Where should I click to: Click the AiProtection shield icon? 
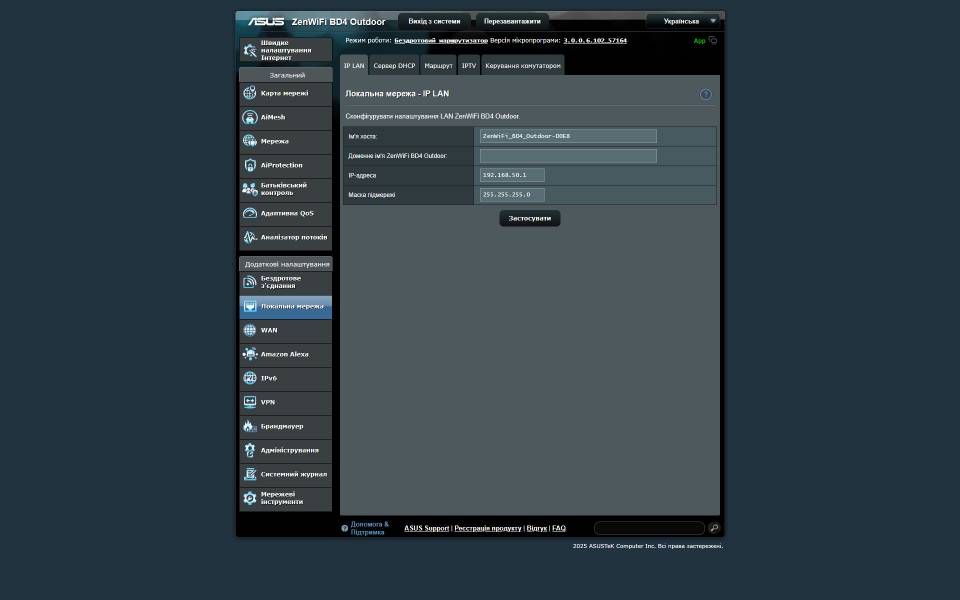pos(250,165)
